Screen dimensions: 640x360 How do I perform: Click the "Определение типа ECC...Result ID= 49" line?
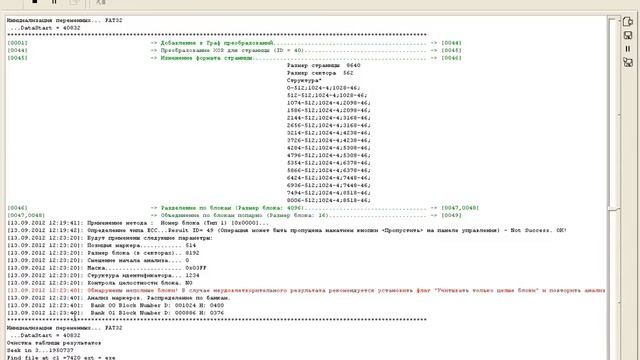[287, 230]
